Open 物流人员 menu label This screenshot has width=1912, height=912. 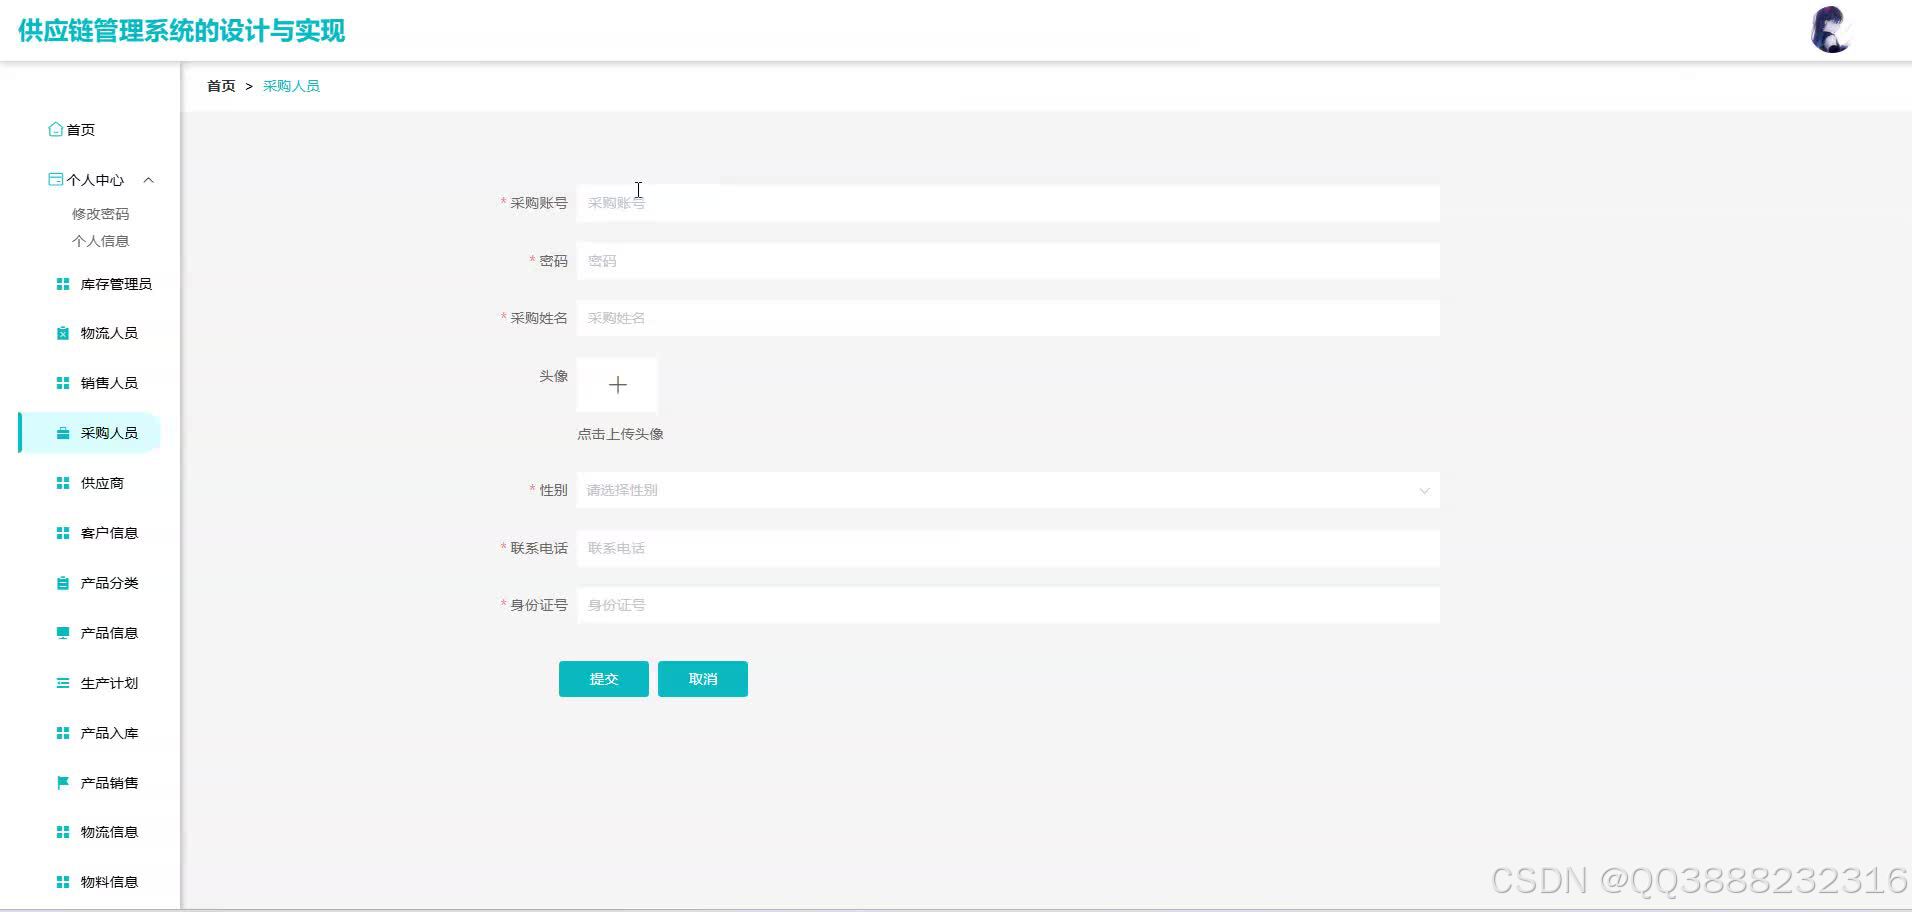point(109,333)
